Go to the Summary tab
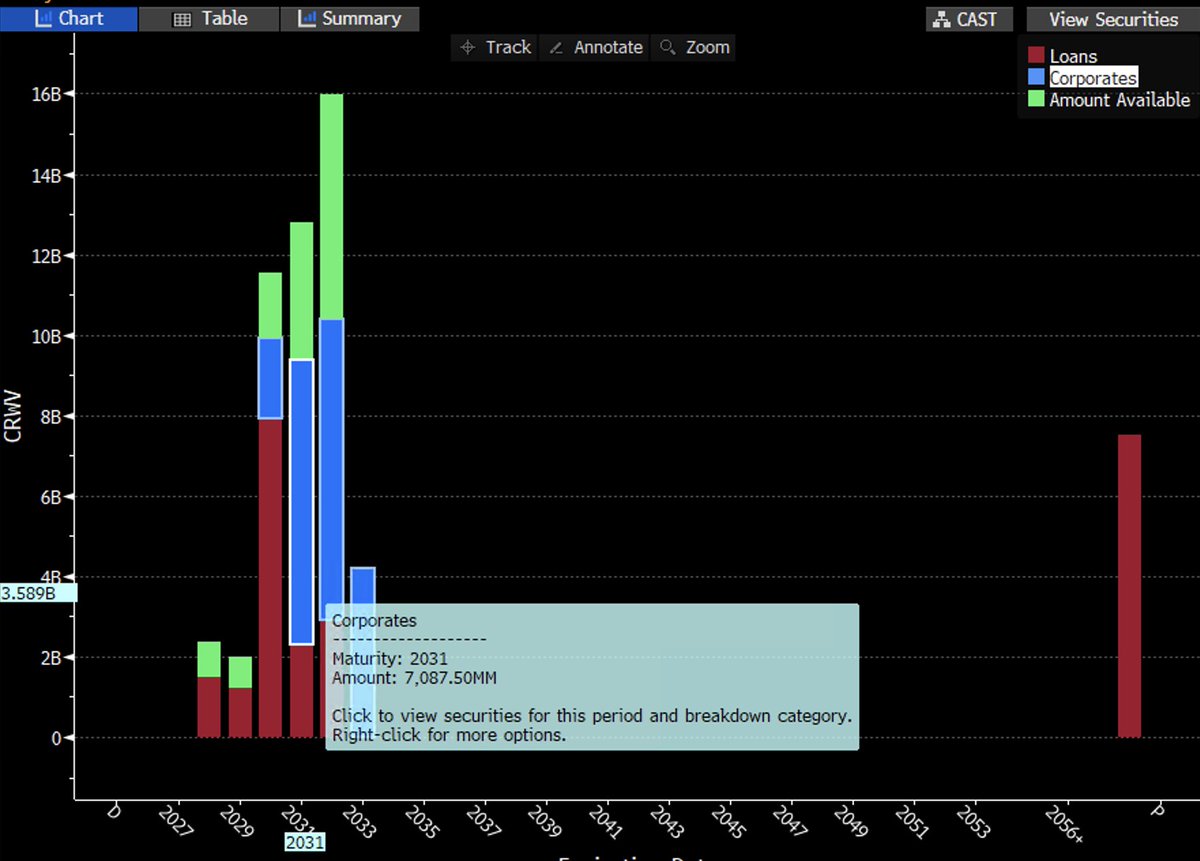The image size is (1200, 861). (x=350, y=18)
